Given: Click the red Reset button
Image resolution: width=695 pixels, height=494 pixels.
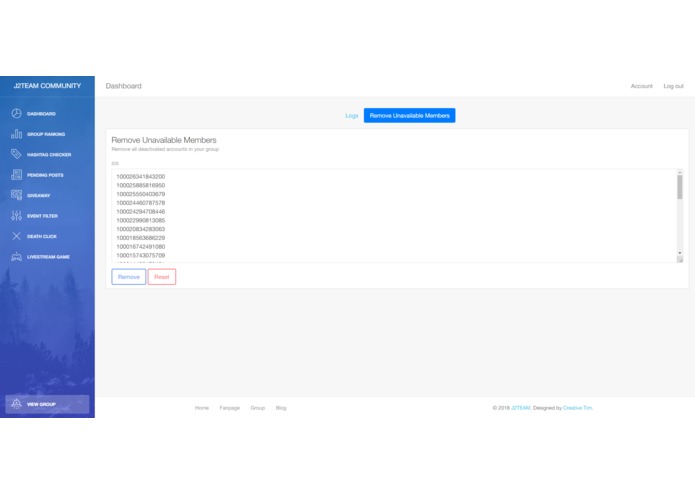Looking at the screenshot, I should (162, 277).
